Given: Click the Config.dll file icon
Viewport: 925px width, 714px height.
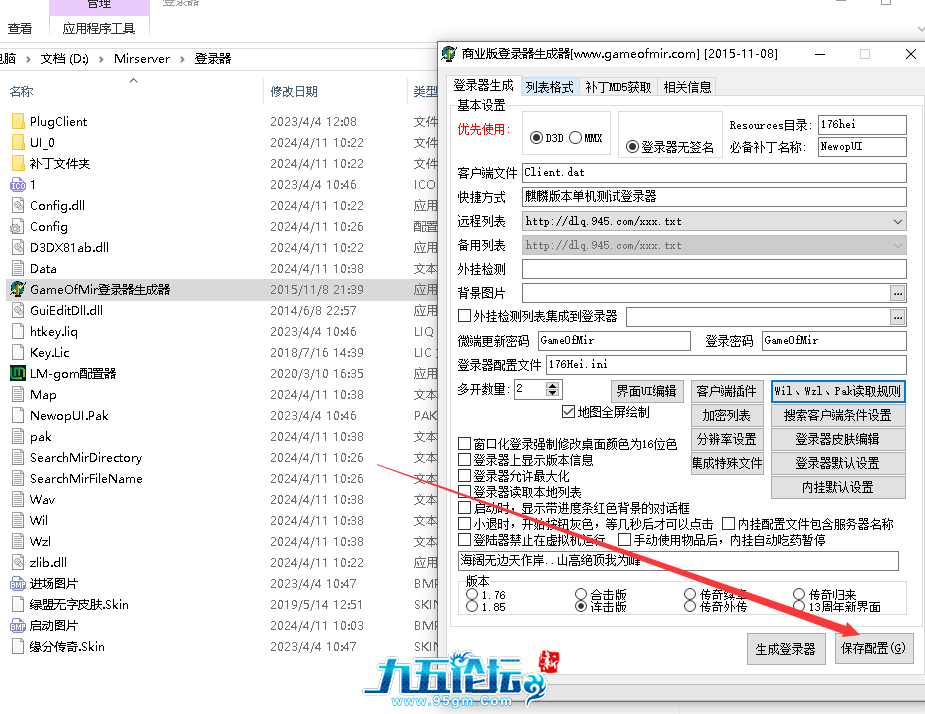Looking at the screenshot, I should (18, 205).
